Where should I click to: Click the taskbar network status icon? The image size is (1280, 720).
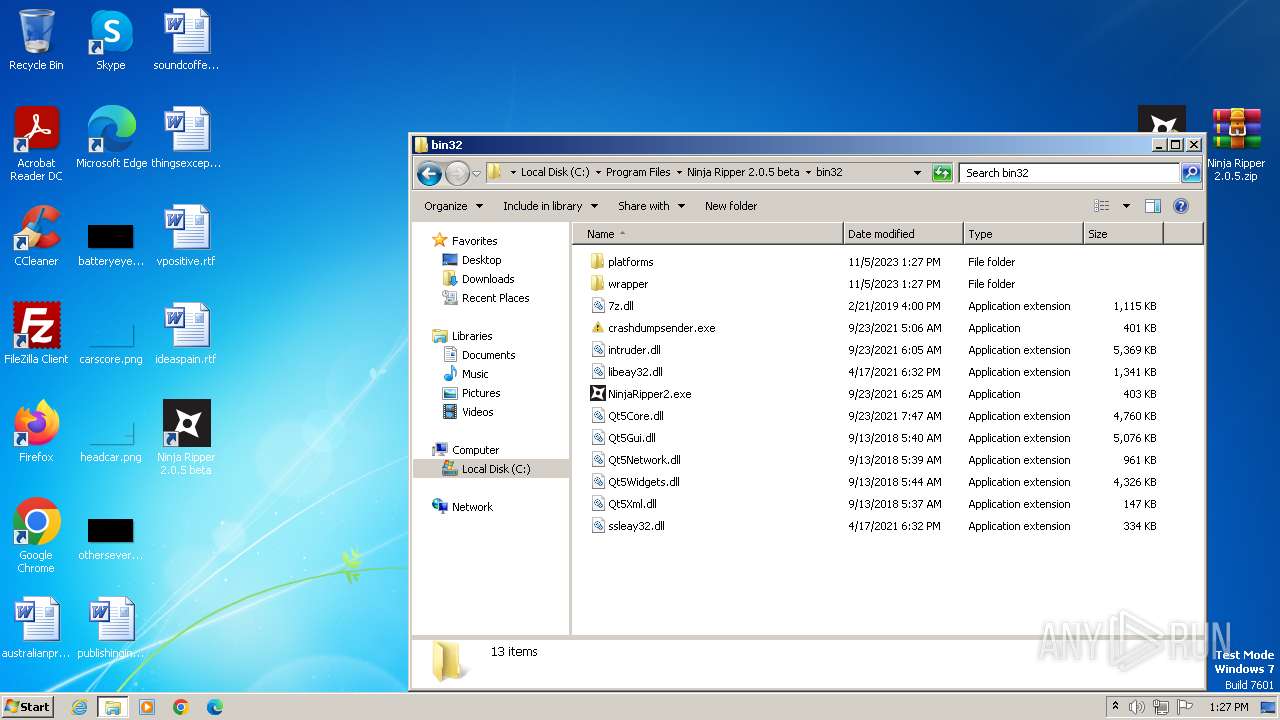tap(1161, 707)
